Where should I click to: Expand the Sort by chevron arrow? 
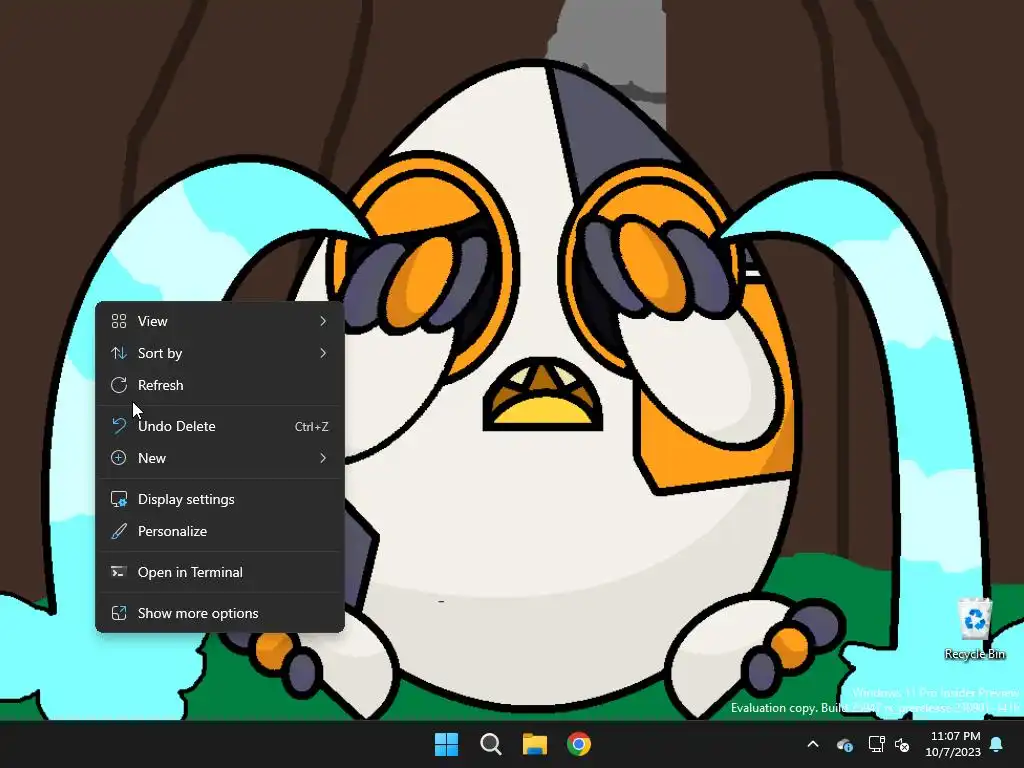tap(323, 353)
